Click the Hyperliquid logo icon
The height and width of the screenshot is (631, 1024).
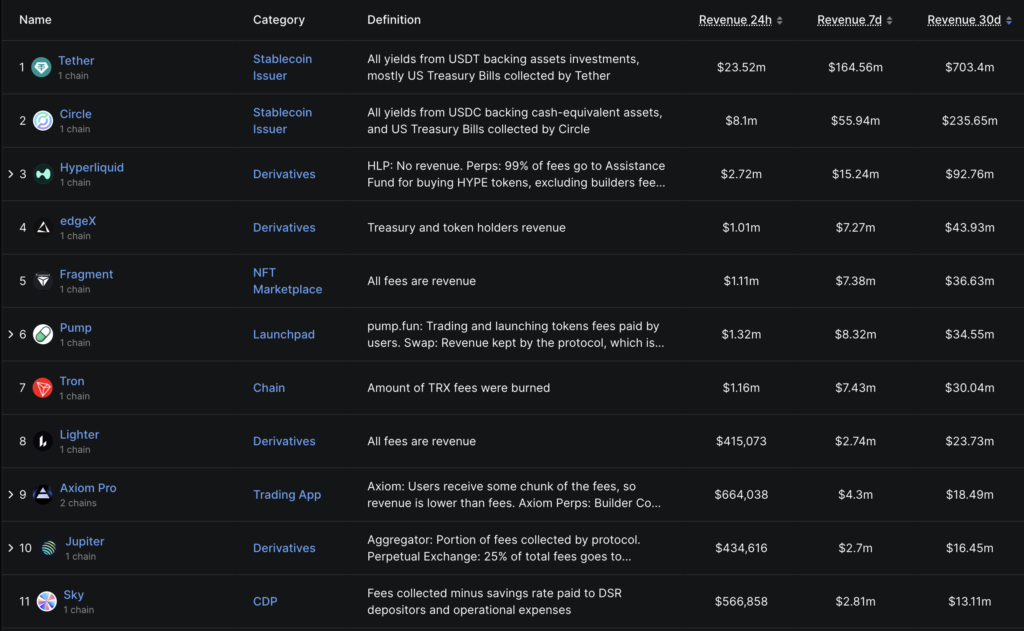tap(43, 174)
